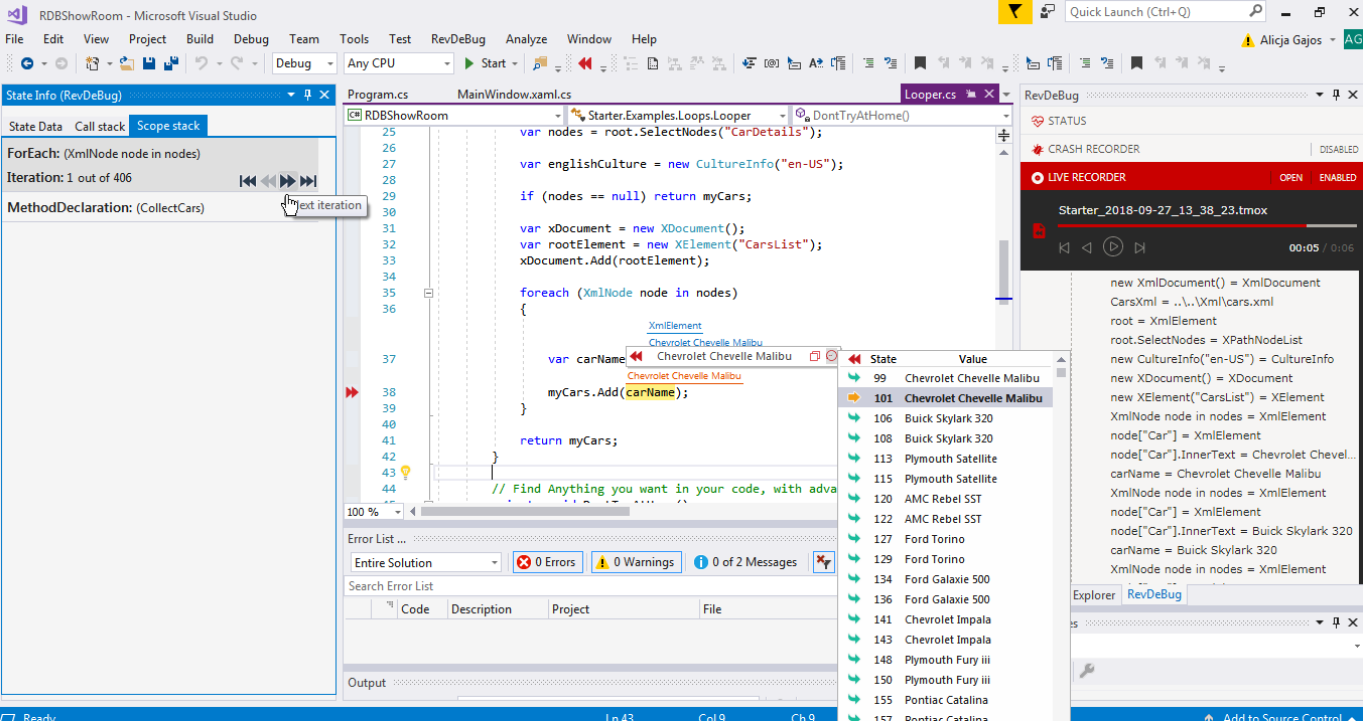Click the Start debugging button
This screenshot has height=721, width=1363.
coord(486,63)
